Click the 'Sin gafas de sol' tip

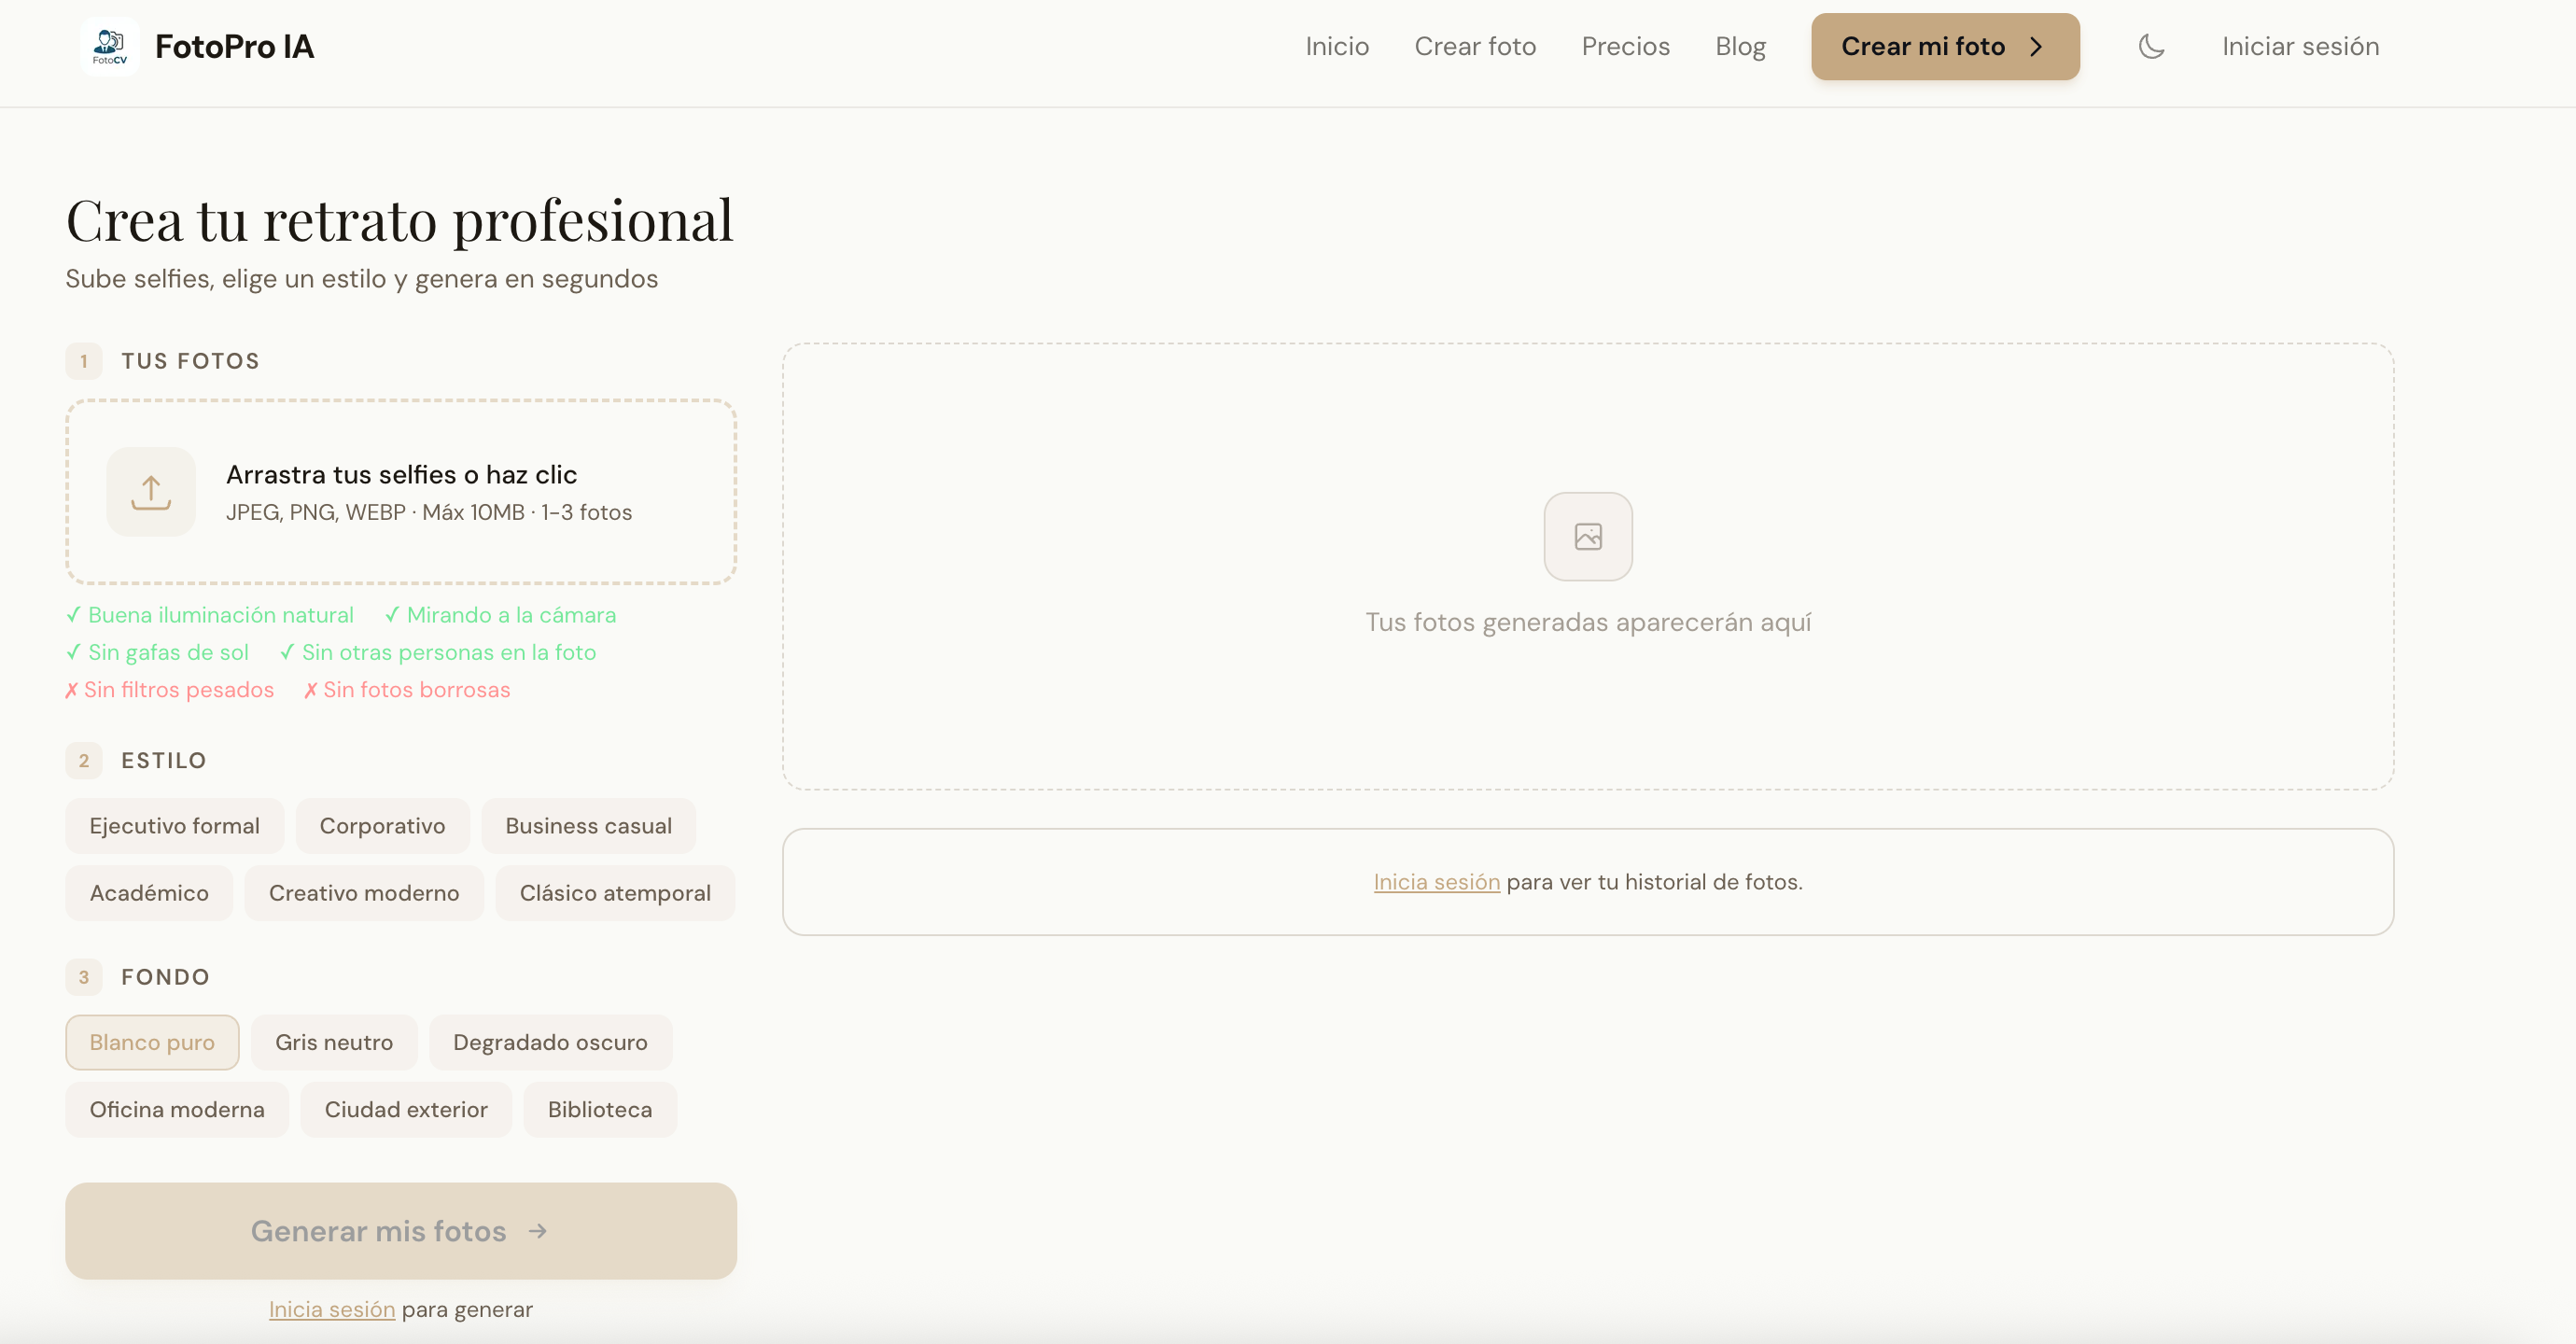pos(157,652)
